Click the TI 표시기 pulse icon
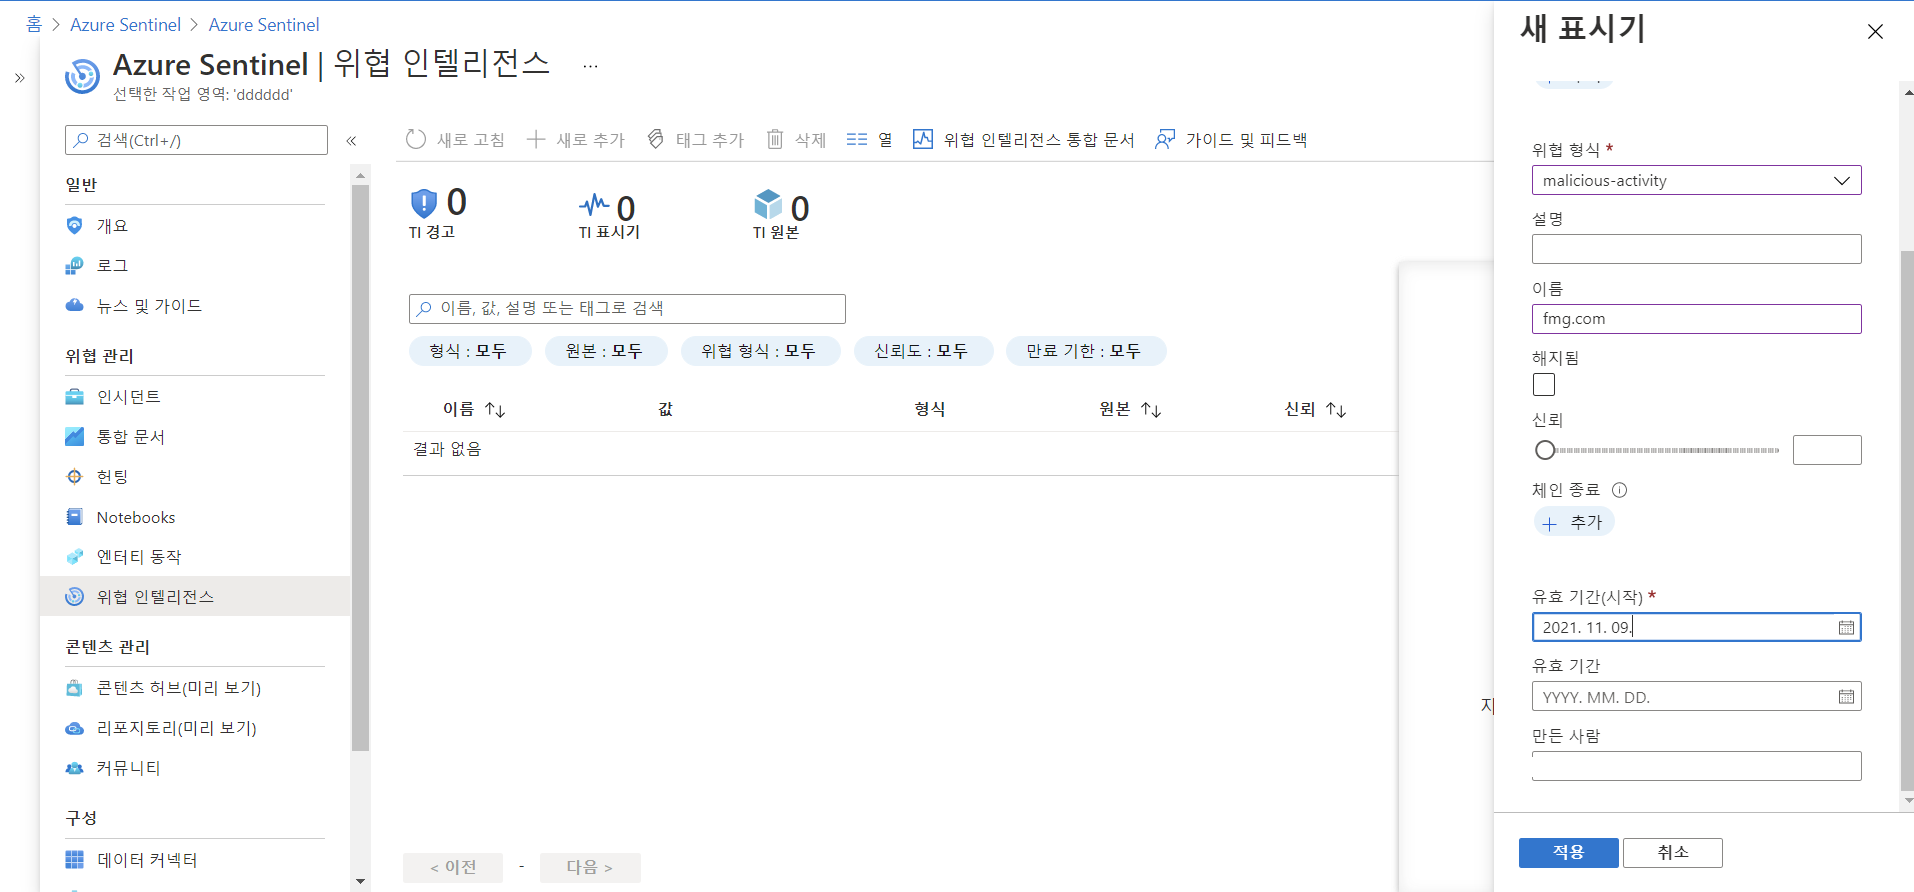Screen dimensions: 1914x892 [x=594, y=204]
